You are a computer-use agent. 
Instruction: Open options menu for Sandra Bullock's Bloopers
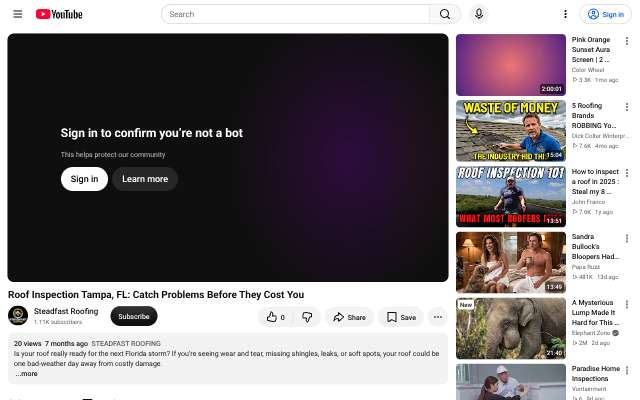coord(627,238)
